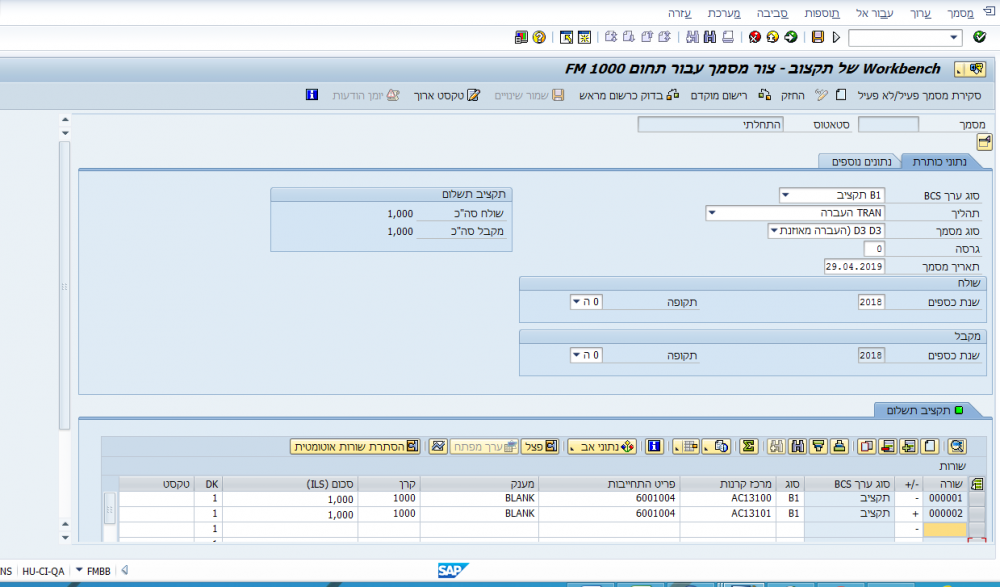The width and height of the screenshot is (1000, 587).
Task: Click the מסמך document number input field
Action: tap(888, 124)
